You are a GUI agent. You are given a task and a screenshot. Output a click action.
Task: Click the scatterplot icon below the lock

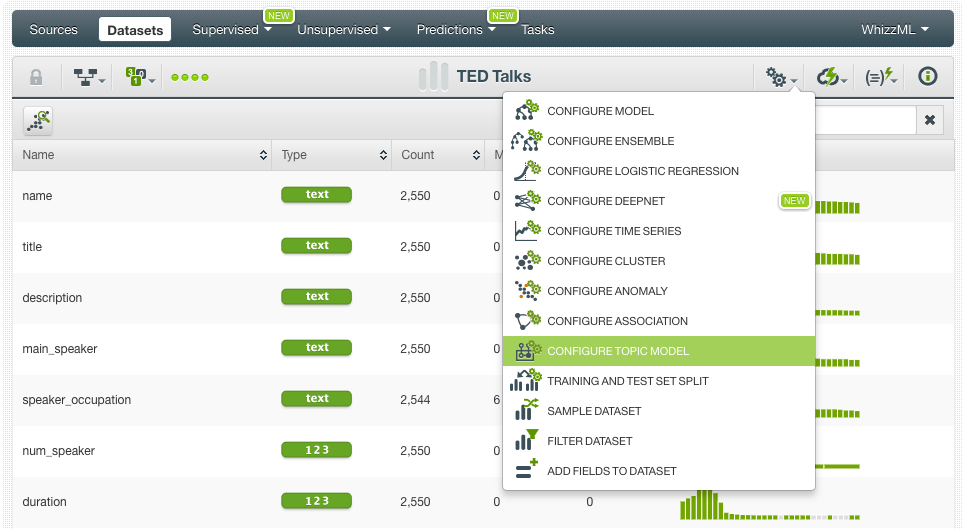[x=38, y=121]
